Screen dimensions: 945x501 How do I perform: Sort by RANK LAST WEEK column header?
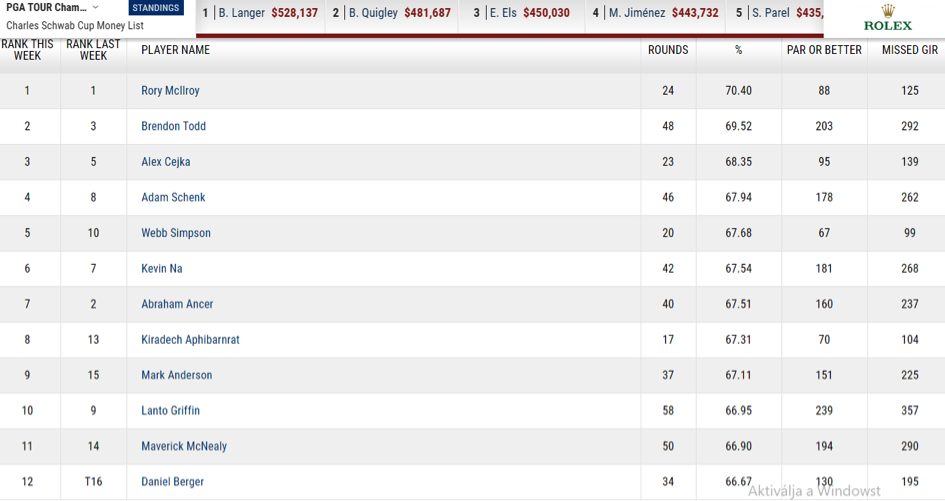93,50
